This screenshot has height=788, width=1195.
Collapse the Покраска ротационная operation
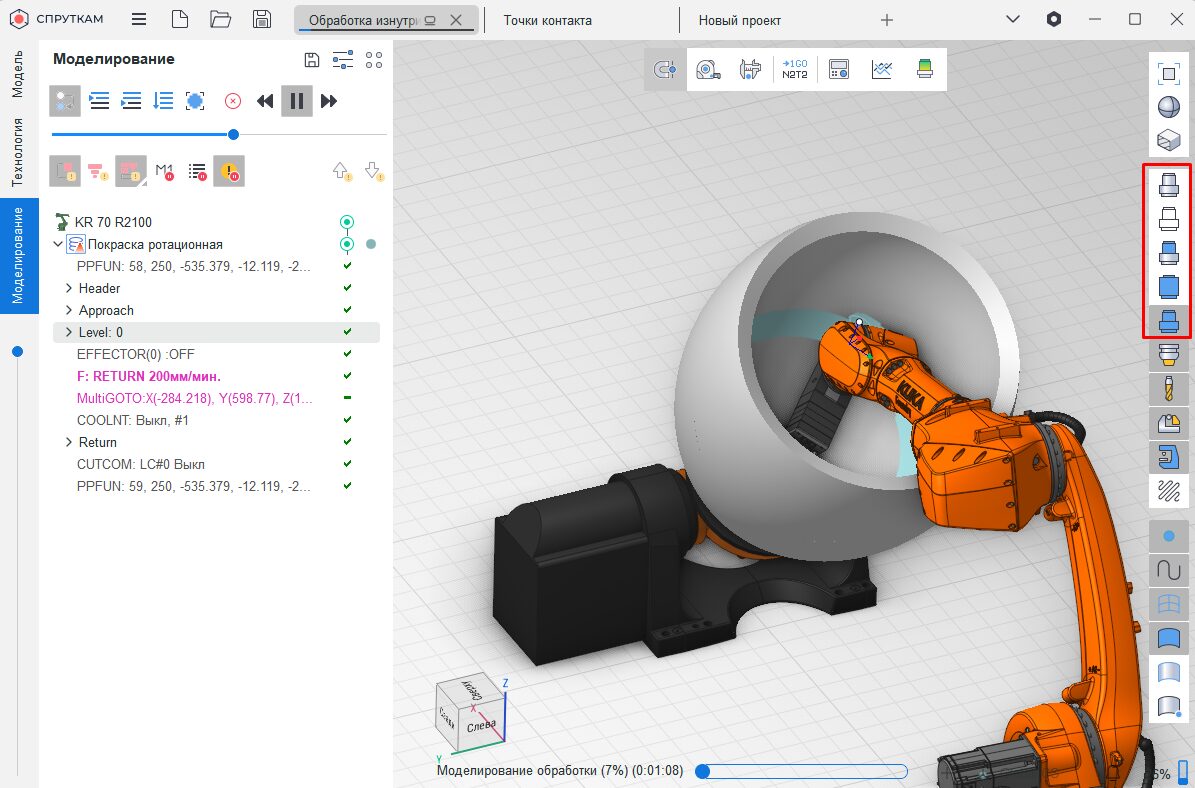point(58,244)
